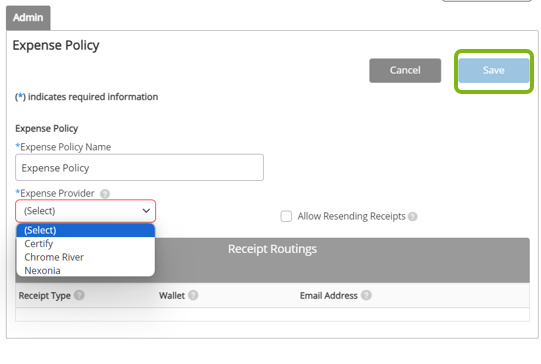Click the Cancel button
Image resolution: width=541 pixels, height=364 pixels.
(405, 70)
